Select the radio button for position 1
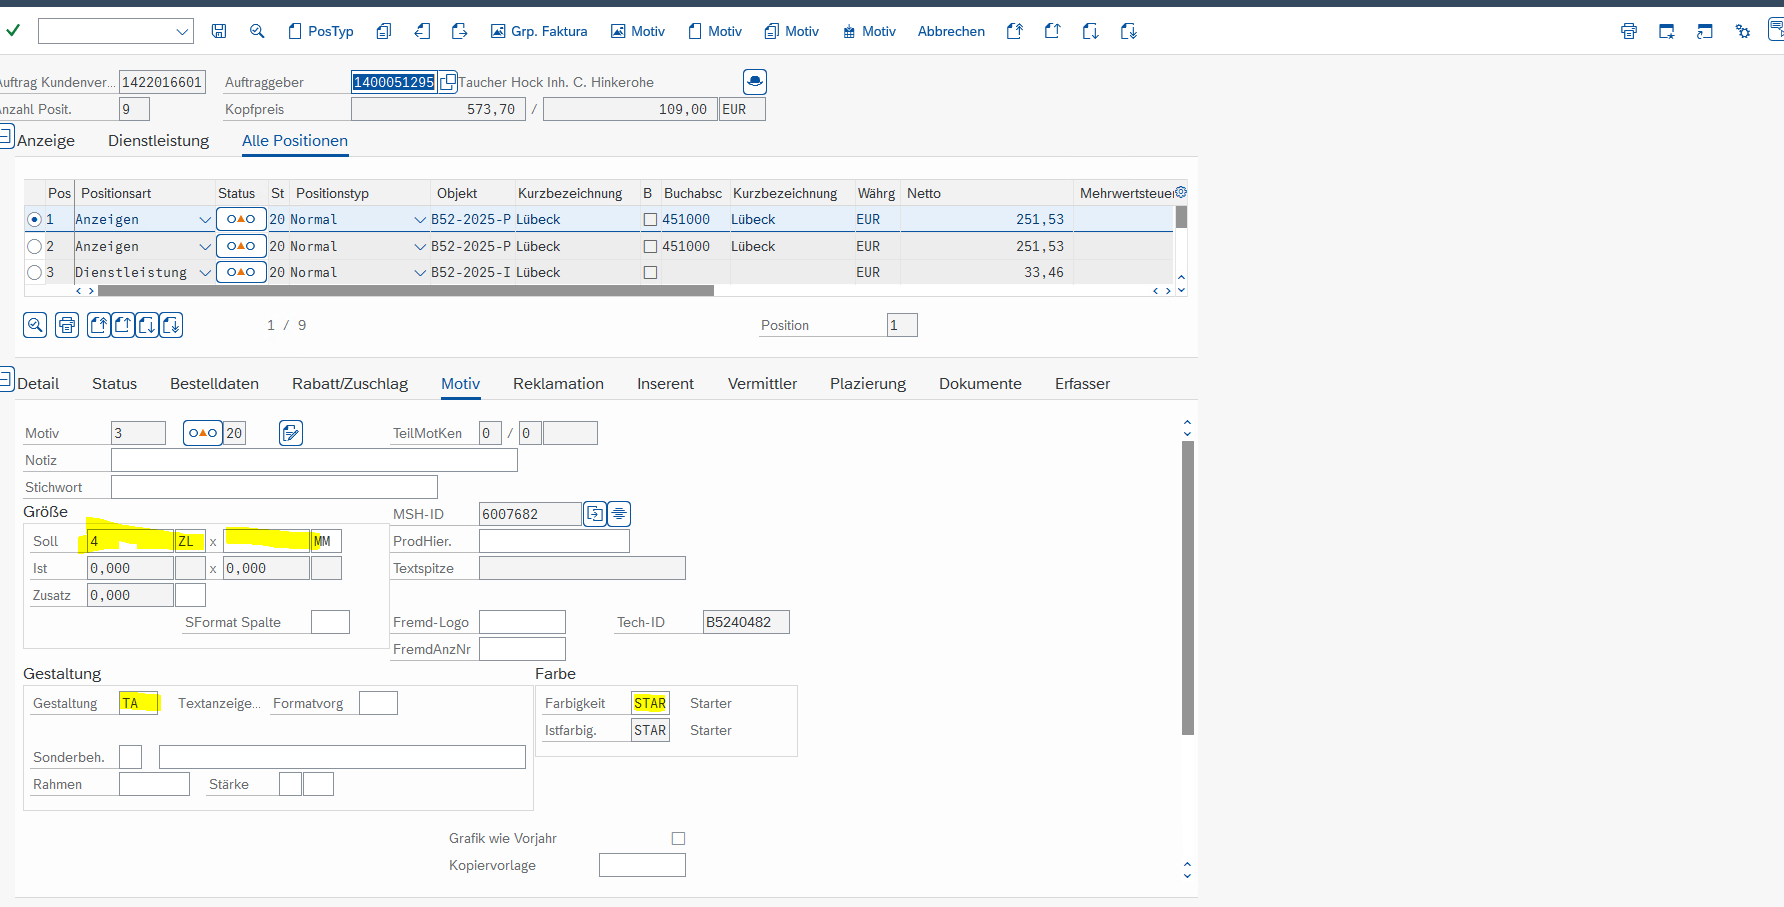The width and height of the screenshot is (1784, 907). tap(35, 219)
